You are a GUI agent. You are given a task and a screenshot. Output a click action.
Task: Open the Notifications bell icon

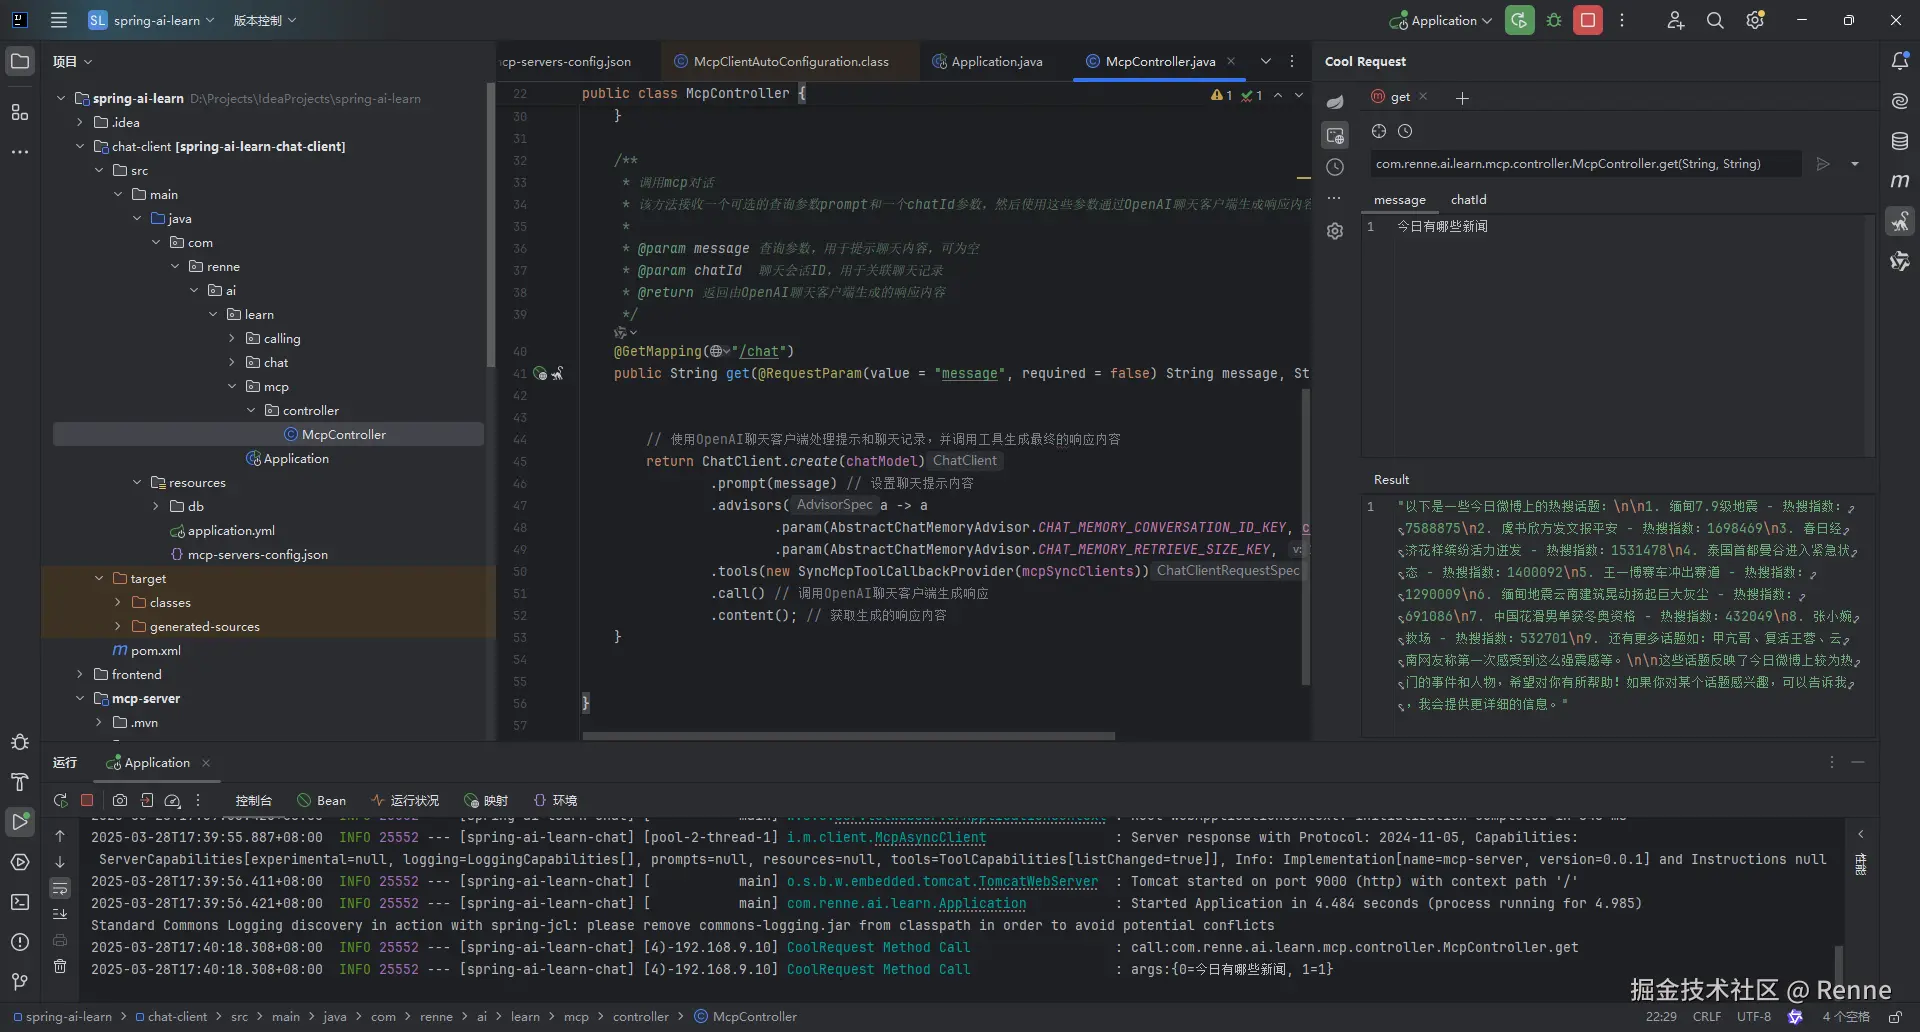pos(1900,61)
